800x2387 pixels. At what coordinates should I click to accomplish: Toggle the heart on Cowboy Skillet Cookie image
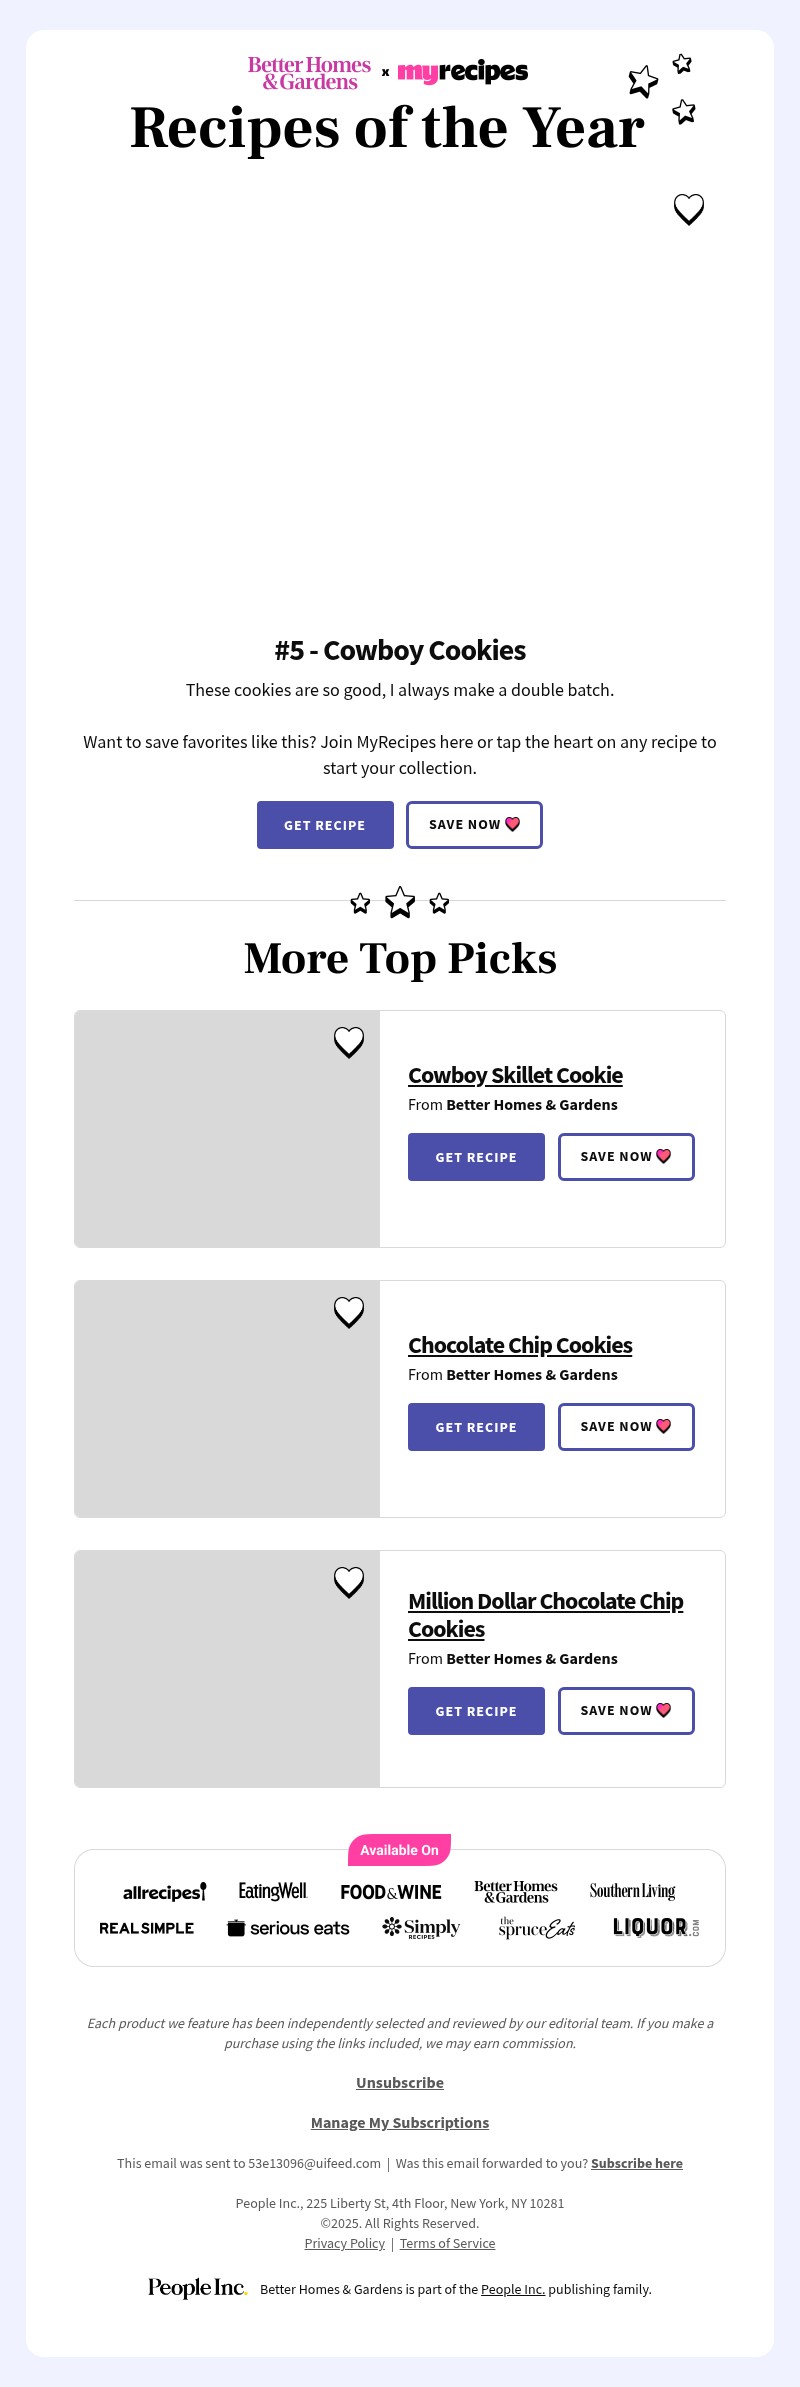(x=349, y=1042)
